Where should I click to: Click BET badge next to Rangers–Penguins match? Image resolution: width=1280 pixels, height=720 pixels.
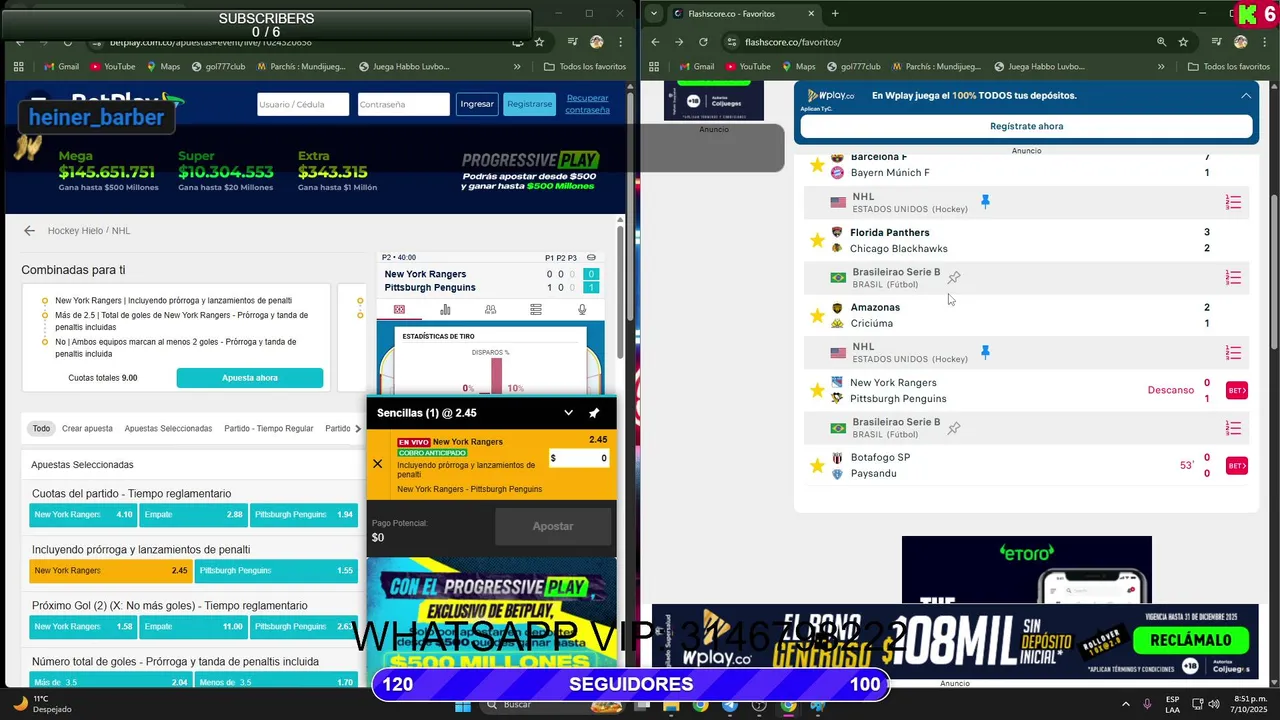(x=1237, y=390)
